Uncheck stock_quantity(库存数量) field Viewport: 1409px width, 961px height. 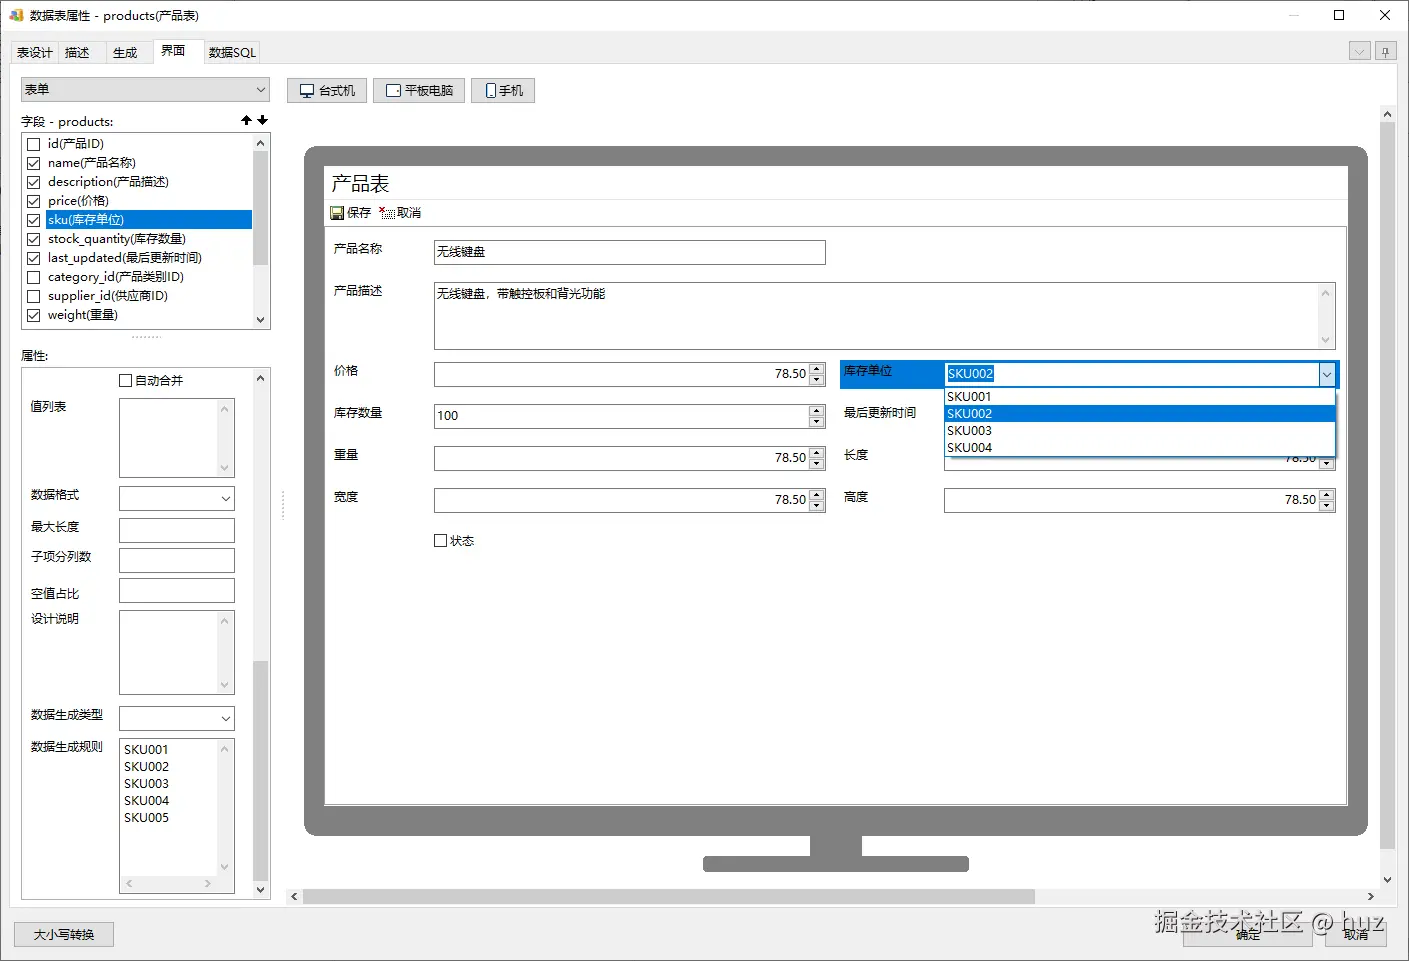point(33,239)
